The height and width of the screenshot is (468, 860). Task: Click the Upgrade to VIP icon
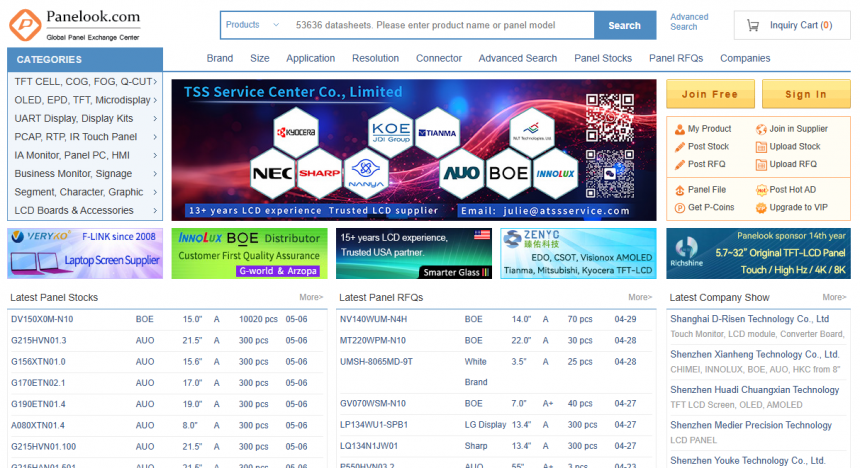(761, 208)
